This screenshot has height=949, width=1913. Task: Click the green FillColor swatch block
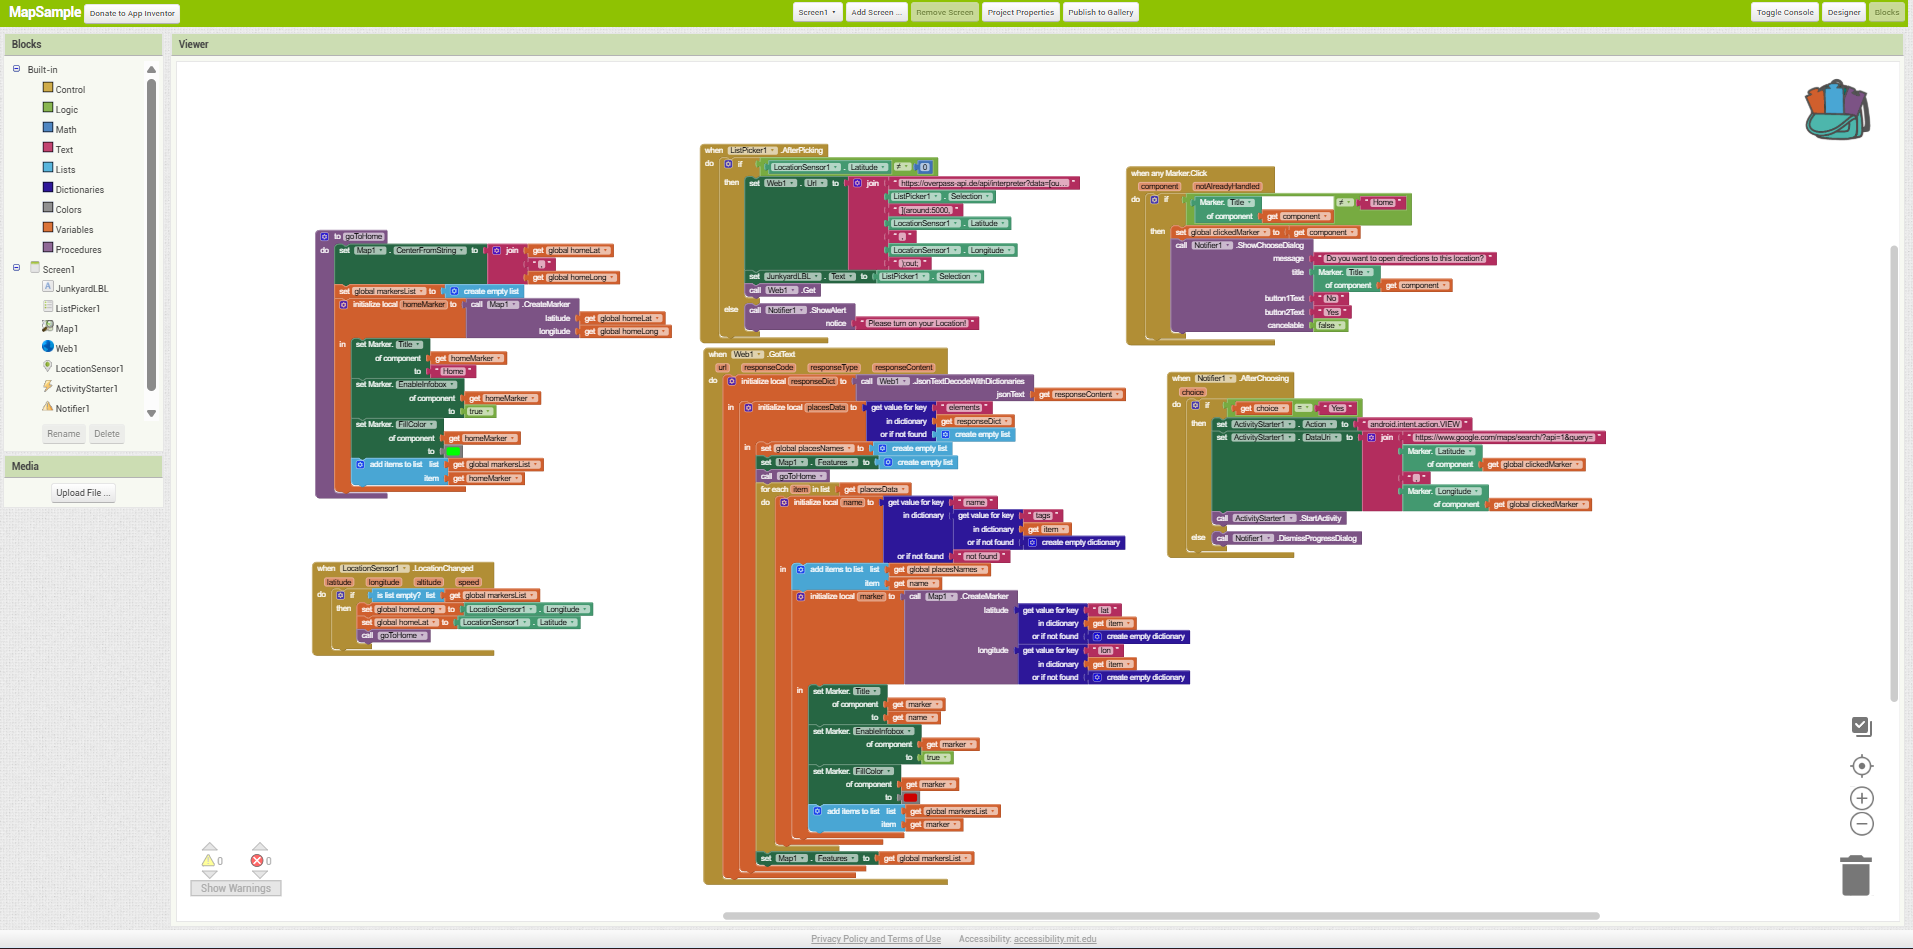[x=453, y=452]
